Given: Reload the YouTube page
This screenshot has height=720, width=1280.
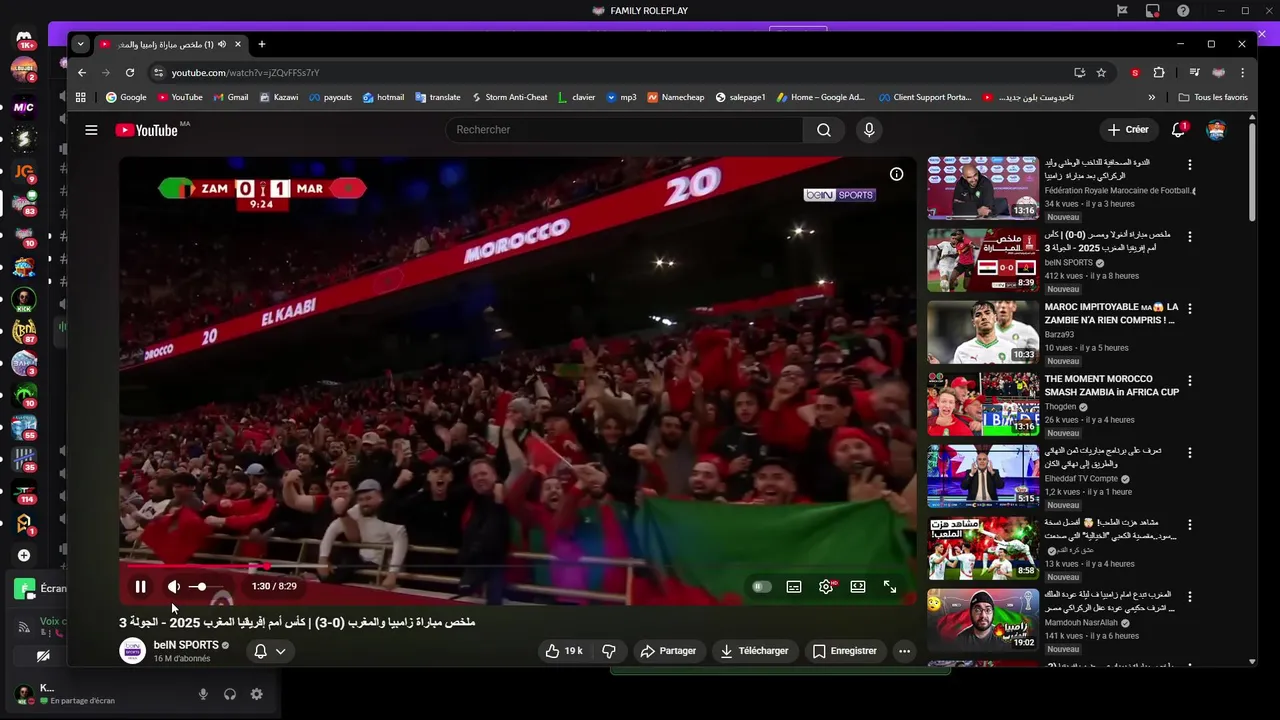Looking at the screenshot, I should pos(130,73).
